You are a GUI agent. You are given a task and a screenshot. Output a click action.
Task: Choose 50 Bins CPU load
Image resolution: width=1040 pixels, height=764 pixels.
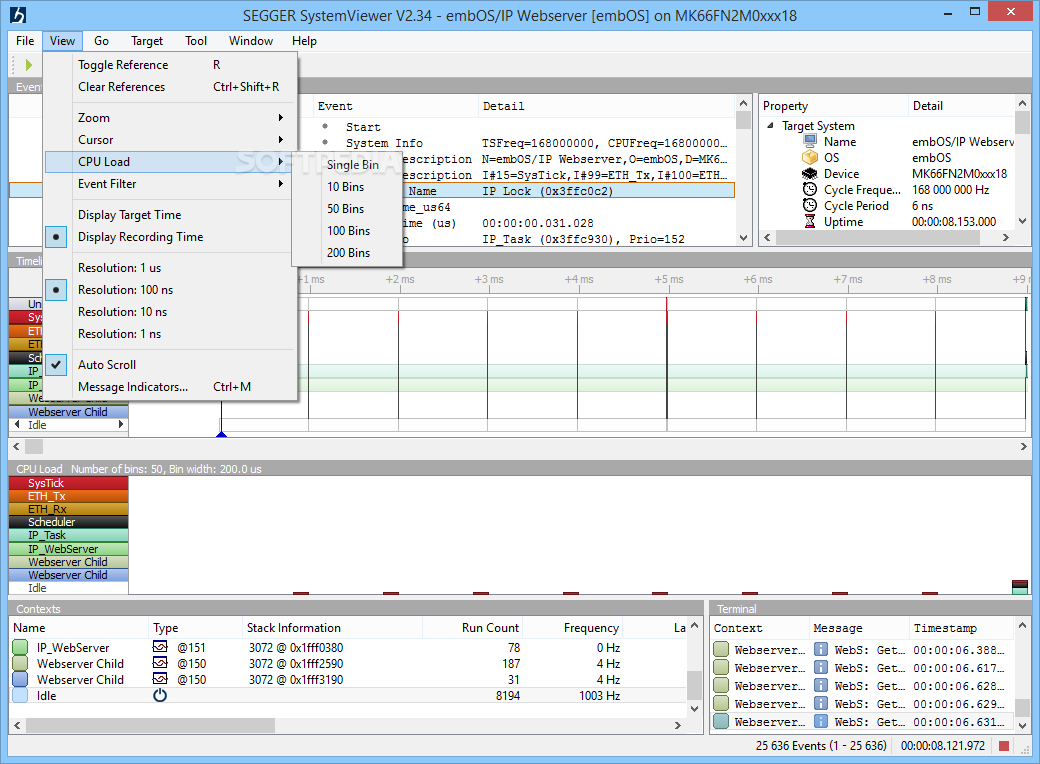point(348,209)
